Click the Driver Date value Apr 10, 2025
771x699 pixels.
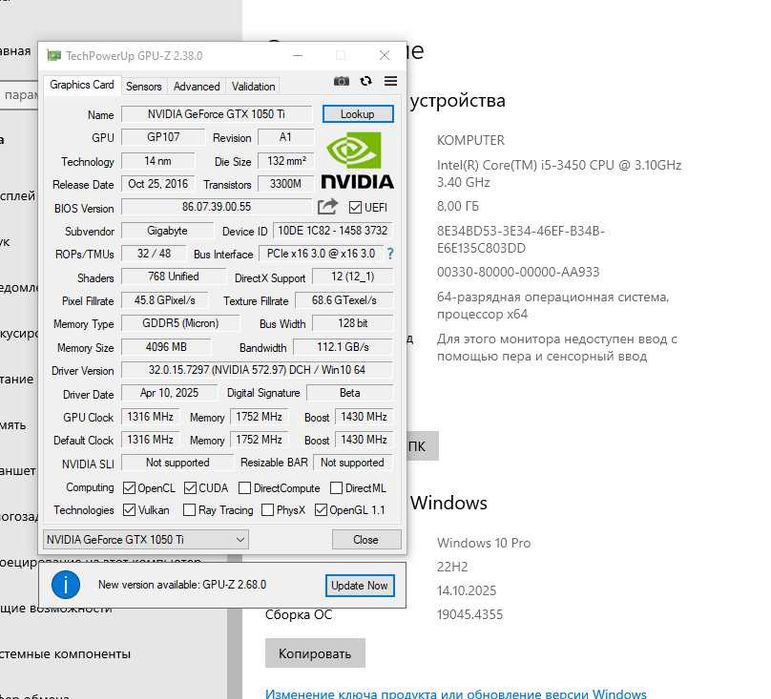[169, 393]
